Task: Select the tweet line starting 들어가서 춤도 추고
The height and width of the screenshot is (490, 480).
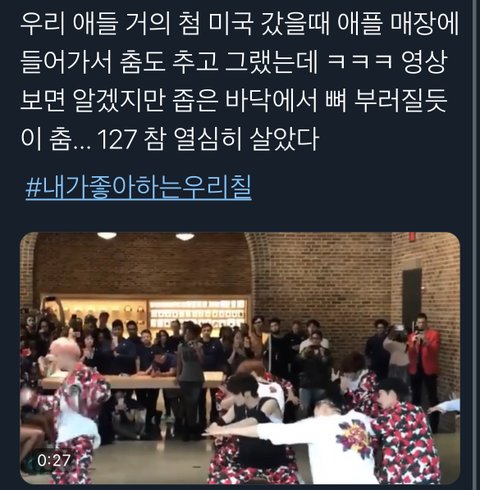Action: pyautogui.click(x=233, y=62)
